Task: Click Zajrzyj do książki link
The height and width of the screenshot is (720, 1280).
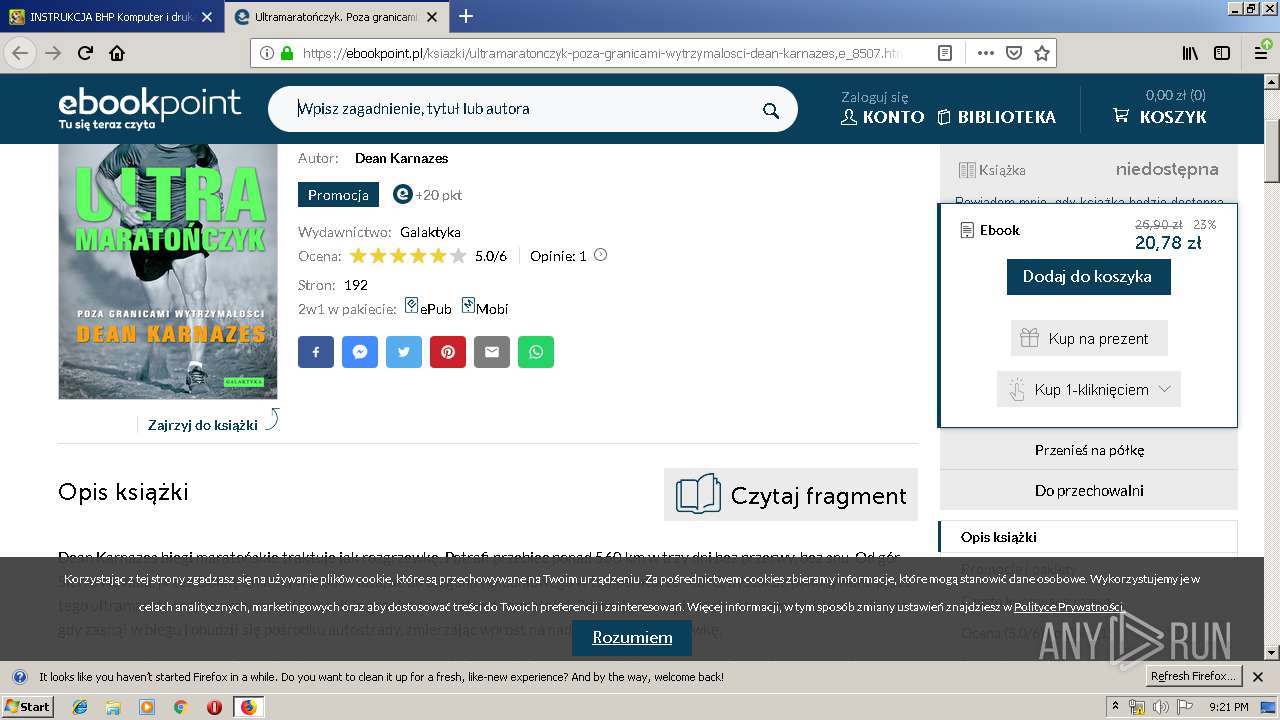Action: (x=203, y=425)
